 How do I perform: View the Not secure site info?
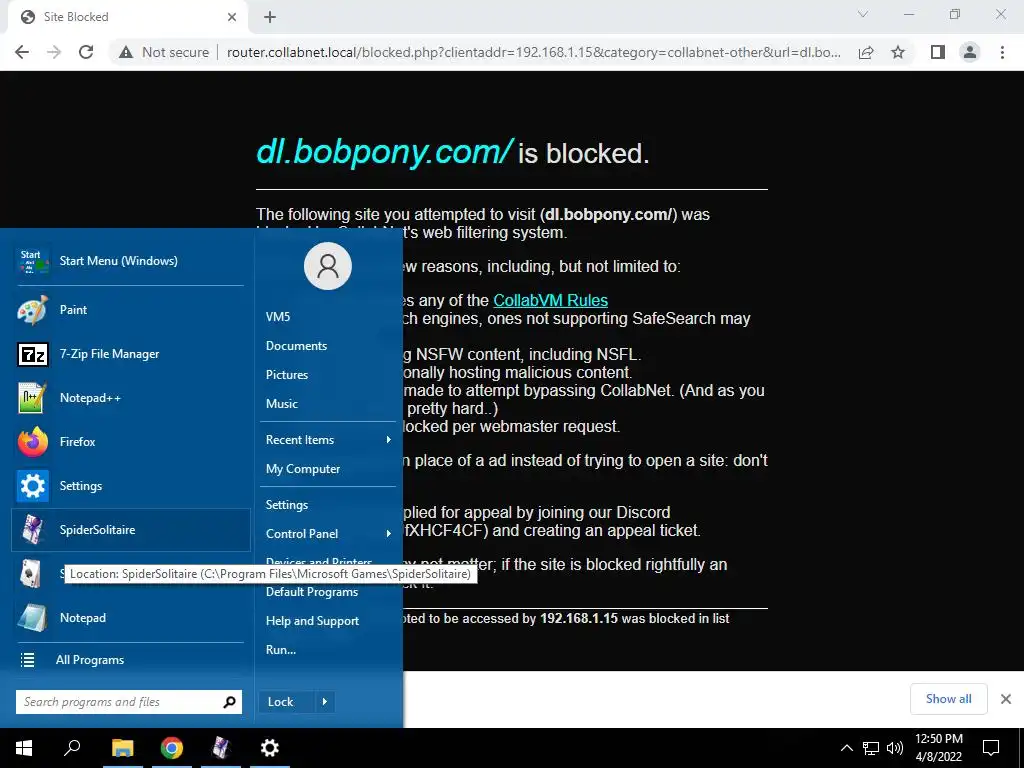[164, 52]
